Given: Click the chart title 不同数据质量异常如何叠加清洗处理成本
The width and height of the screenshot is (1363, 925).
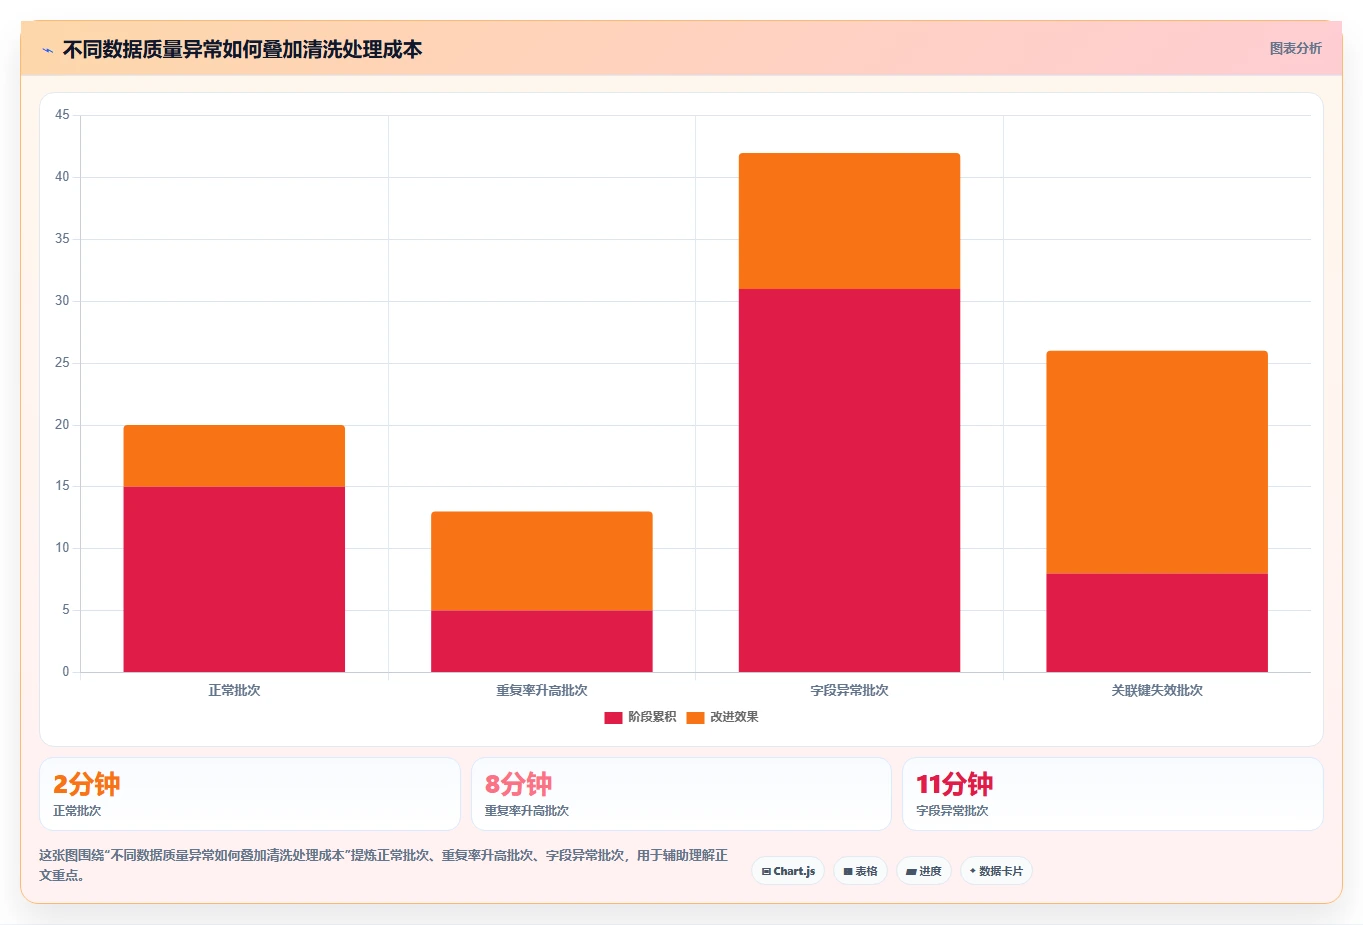Looking at the screenshot, I should 242,49.
